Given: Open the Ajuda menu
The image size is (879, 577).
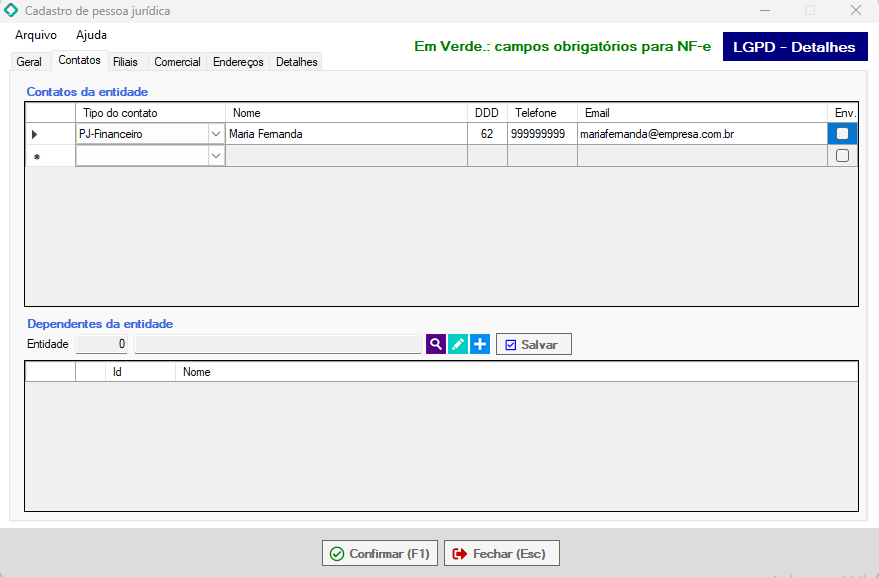Looking at the screenshot, I should point(91,35).
